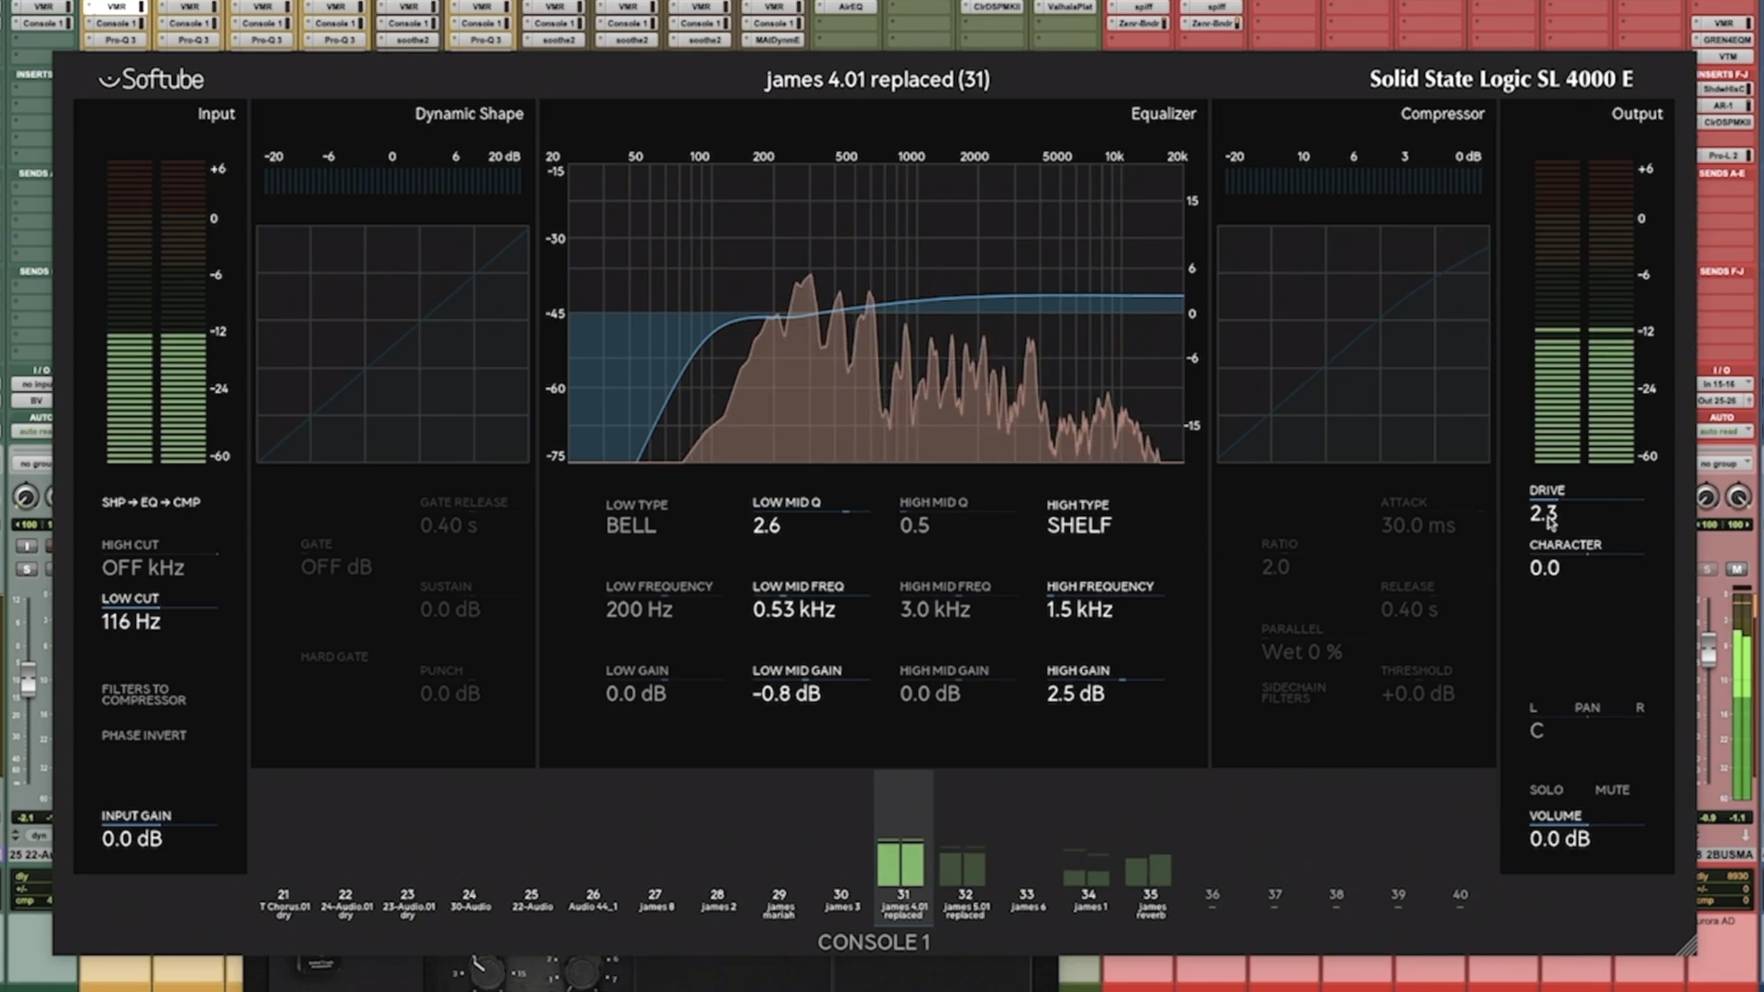The image size is (1764, 992).
Task: Click the Sustain 0.0 dB value
Action: tap(449, 609)
